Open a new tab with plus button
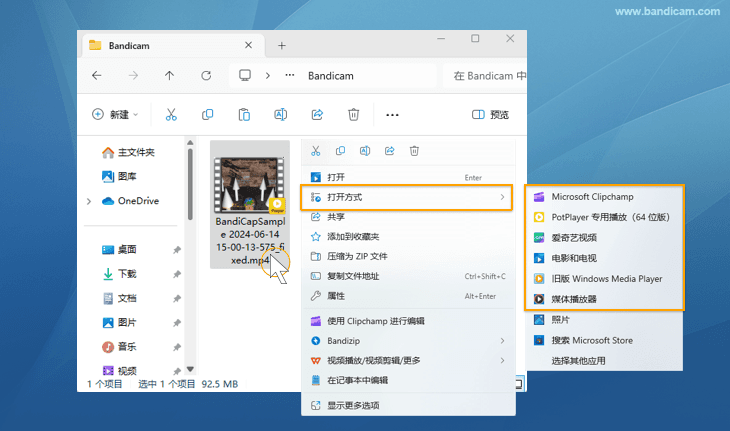 pyautogui.click(x=282, y=46)
